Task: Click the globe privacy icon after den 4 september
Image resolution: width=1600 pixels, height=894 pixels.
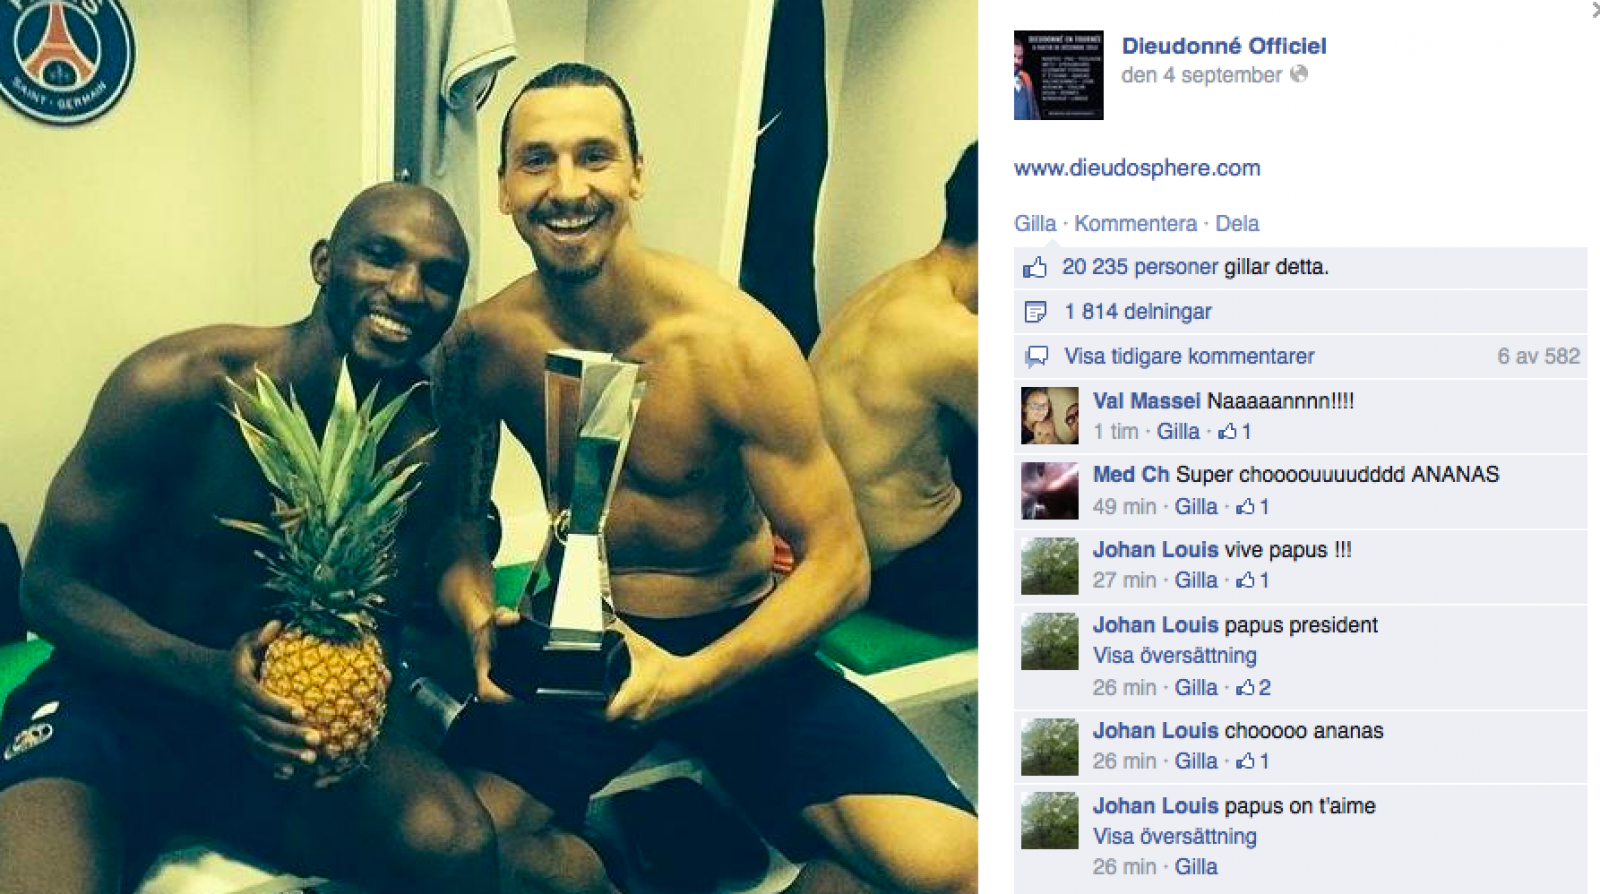Action: click(x=1299, y=74)
